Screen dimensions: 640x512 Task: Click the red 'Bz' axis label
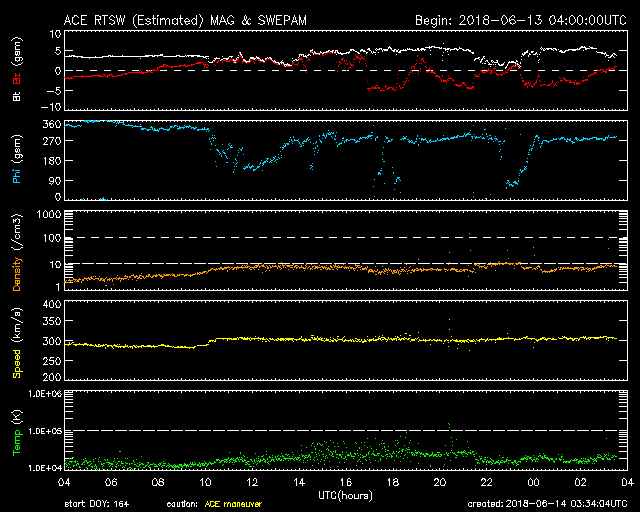click(17, 78)
